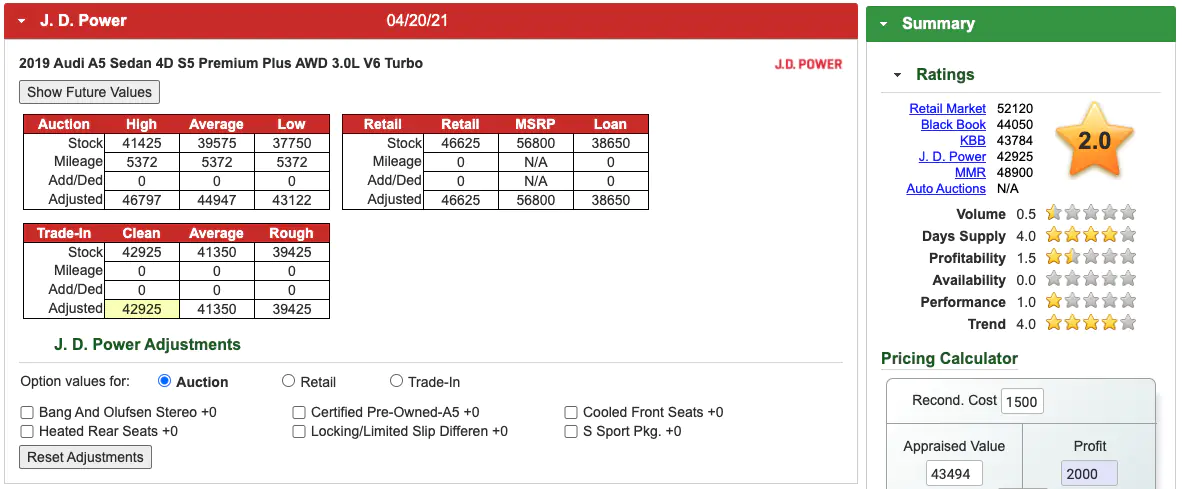Click the Availability star rating
The width and height of the screenshot is (1182, 489).
(1090, 279)
